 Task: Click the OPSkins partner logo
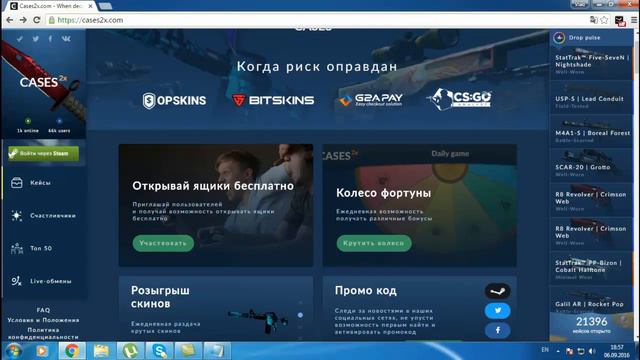pyautogui.click(x=174, y=100)
